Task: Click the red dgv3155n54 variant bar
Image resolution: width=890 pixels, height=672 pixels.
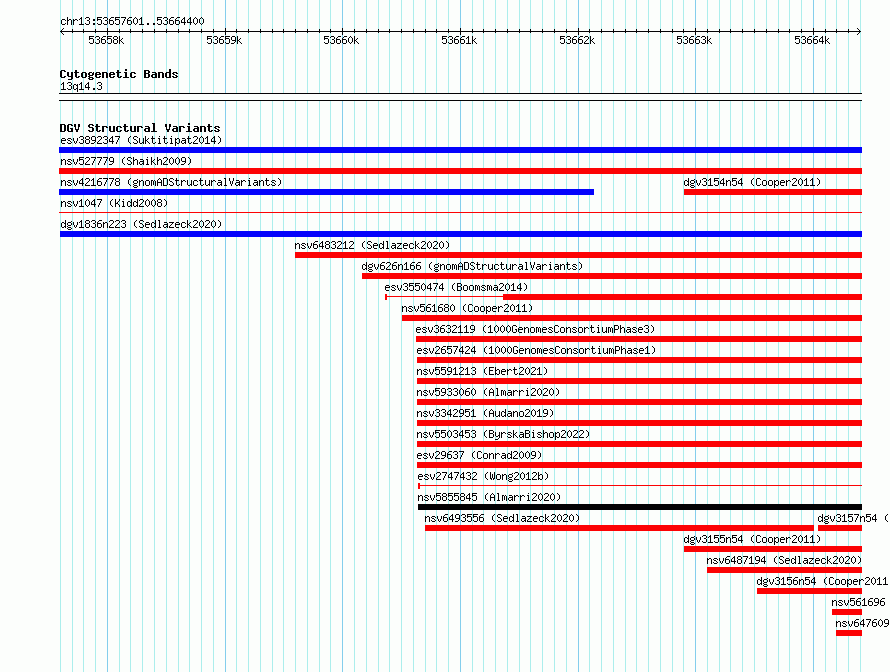Action: 773,549
